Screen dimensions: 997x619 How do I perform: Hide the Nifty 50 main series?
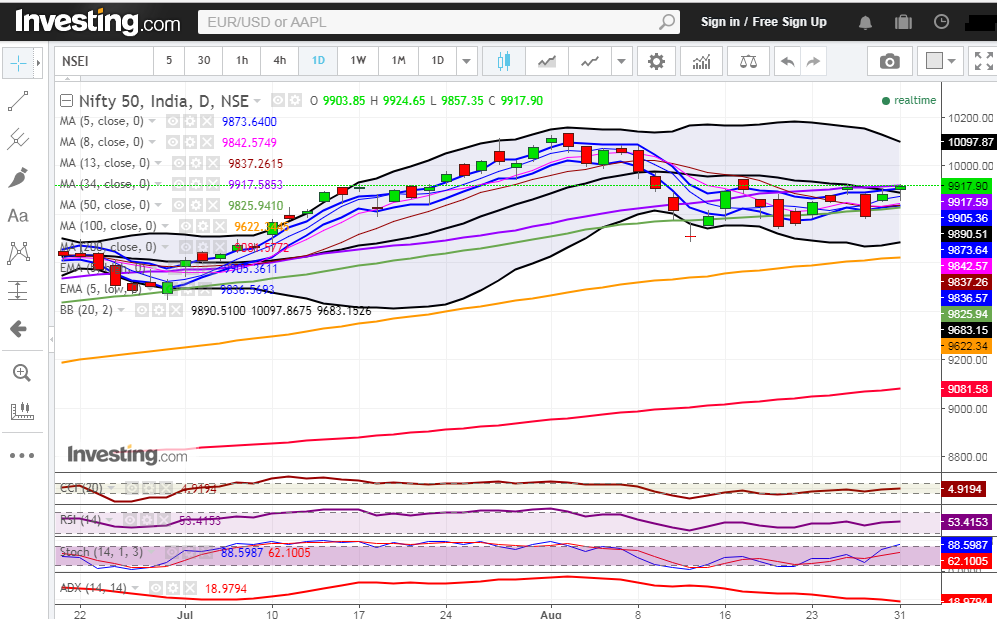click(278, 100)
